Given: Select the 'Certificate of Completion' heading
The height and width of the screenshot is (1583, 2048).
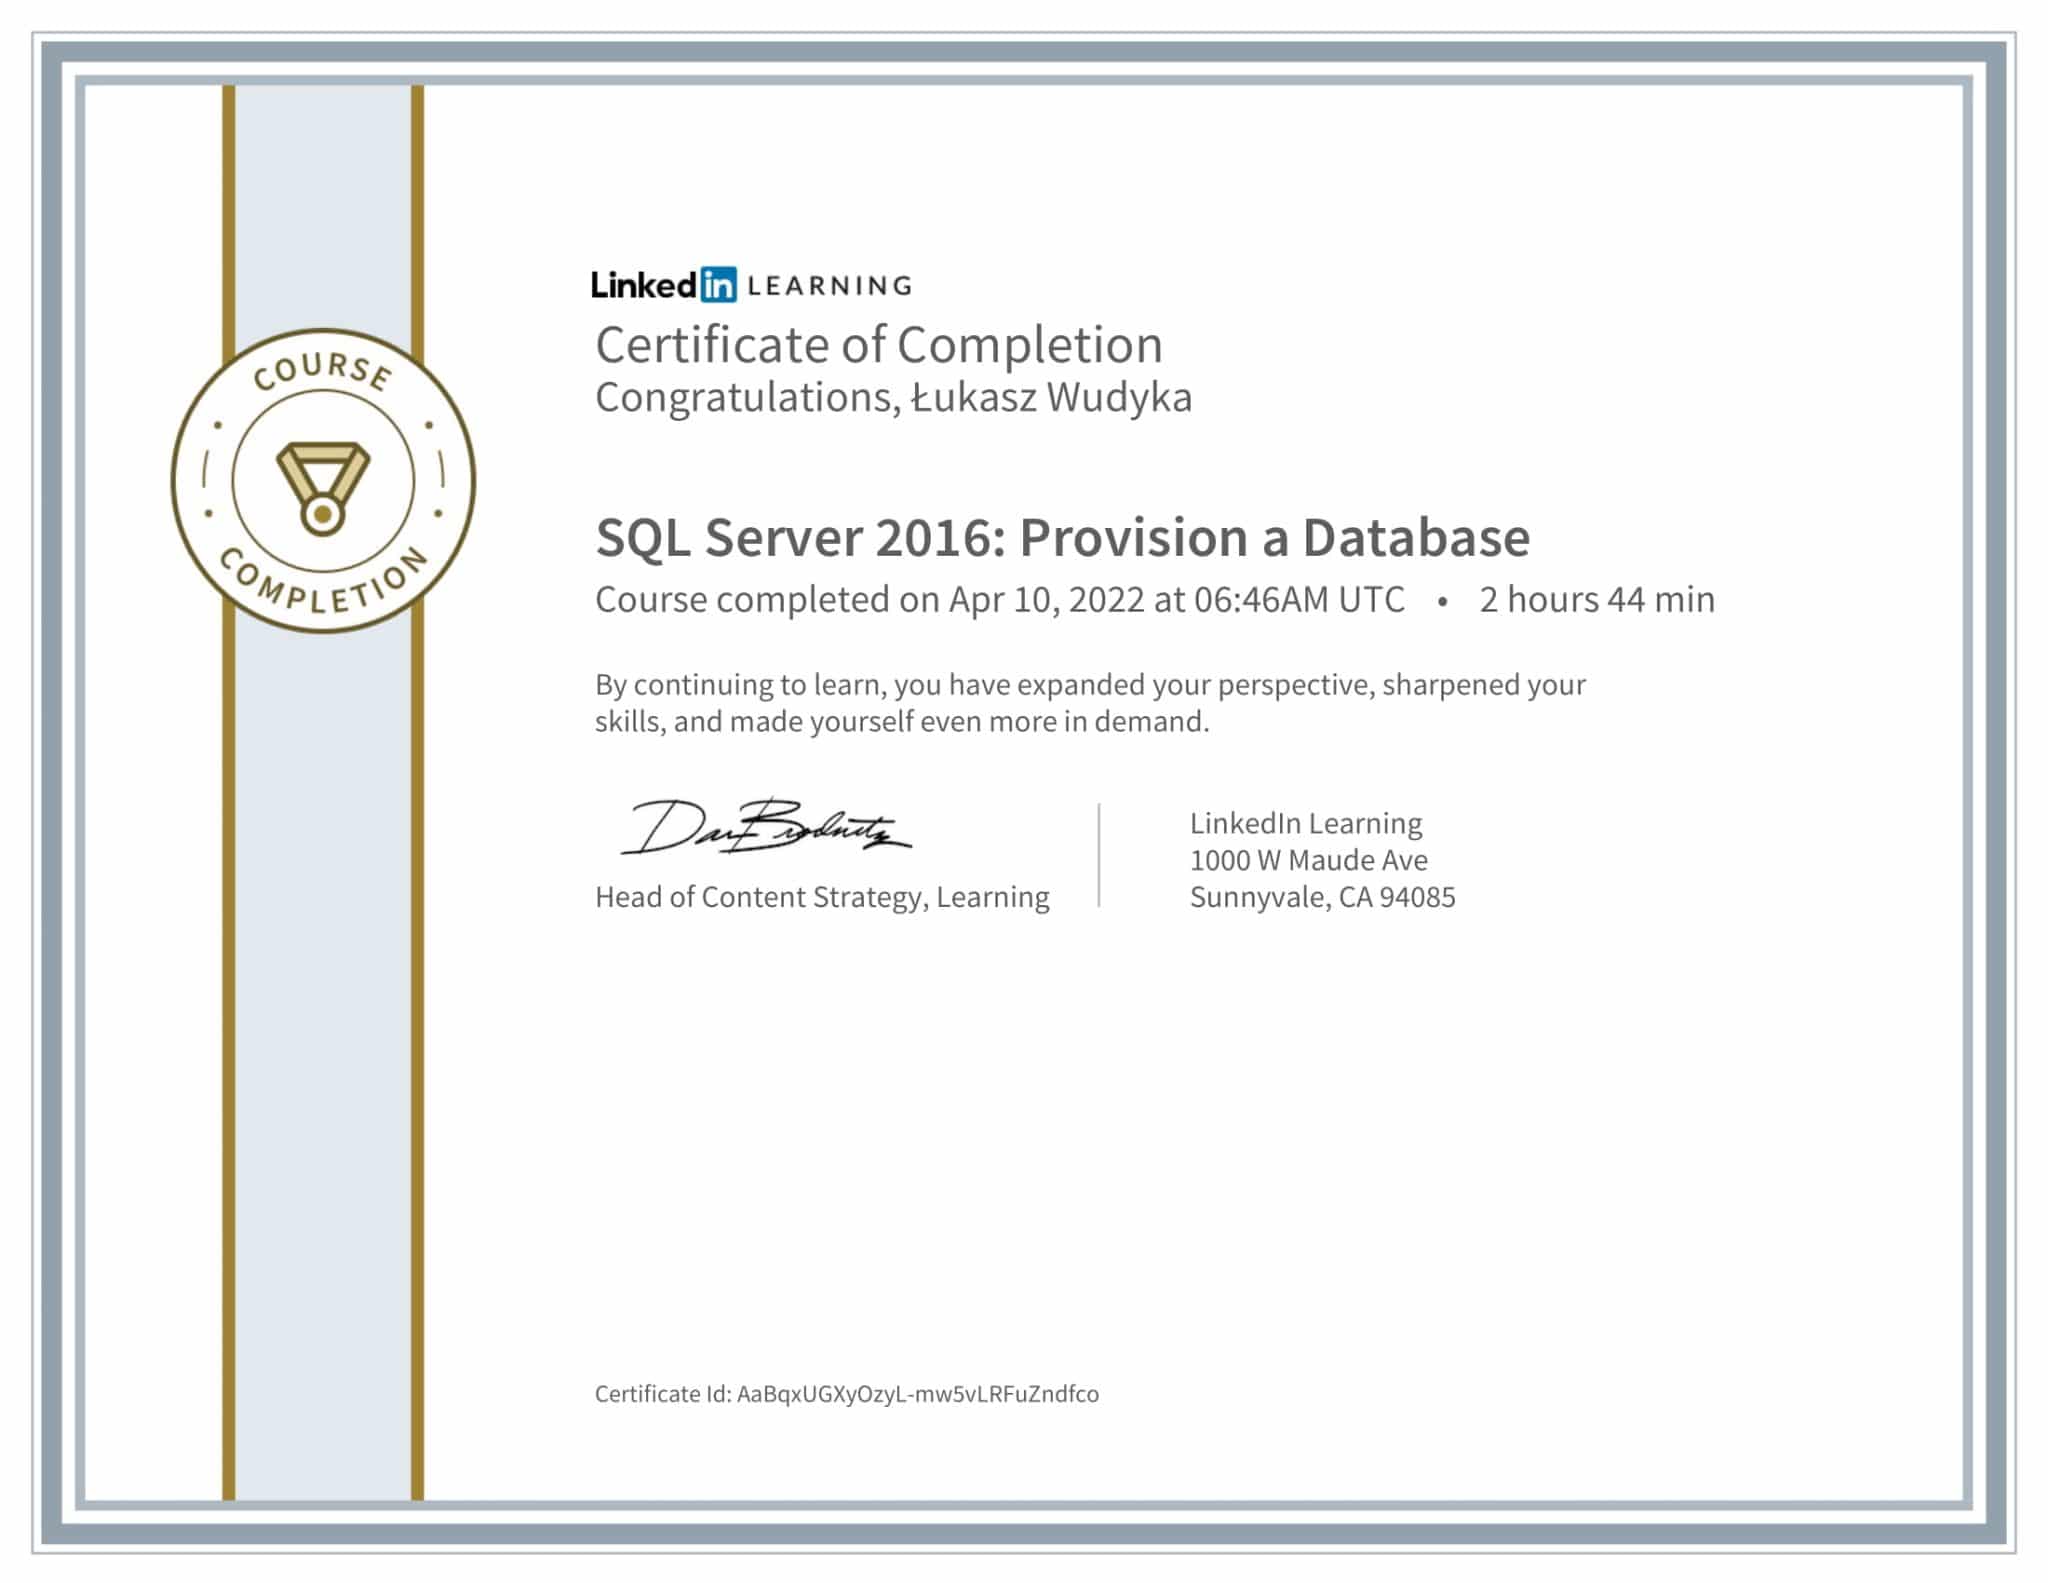Looking at the screenshot, I should tap(878, 347).
